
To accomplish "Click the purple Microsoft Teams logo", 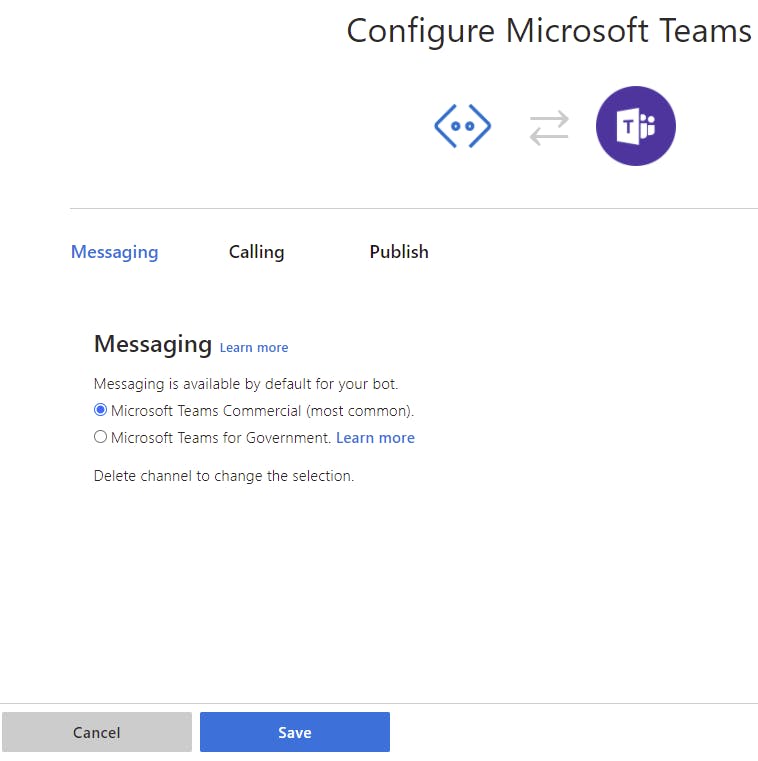I will [635, 126].
